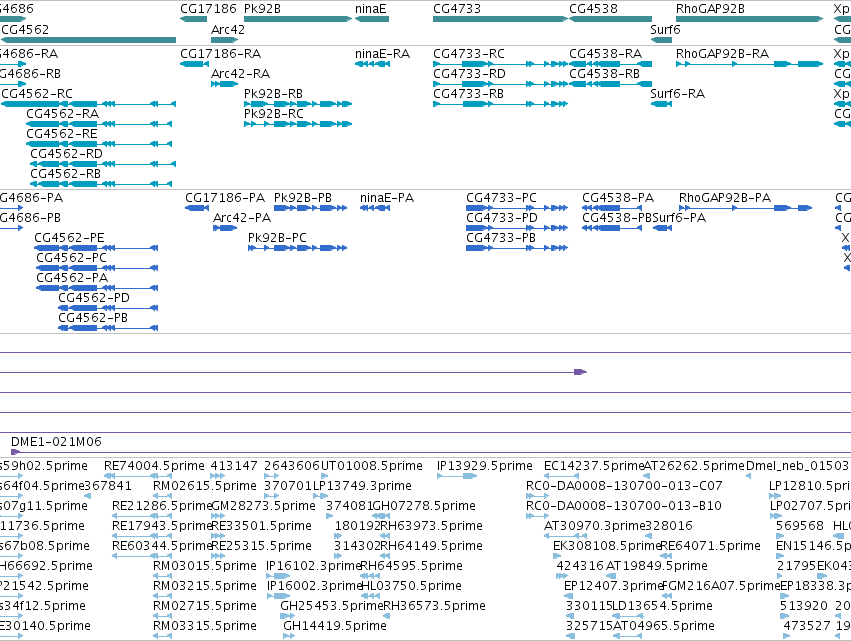Screen dimensions: 851x641
Task: Select protein CG4538-PB
Action: pyautogui.click(x=617, y=218)
